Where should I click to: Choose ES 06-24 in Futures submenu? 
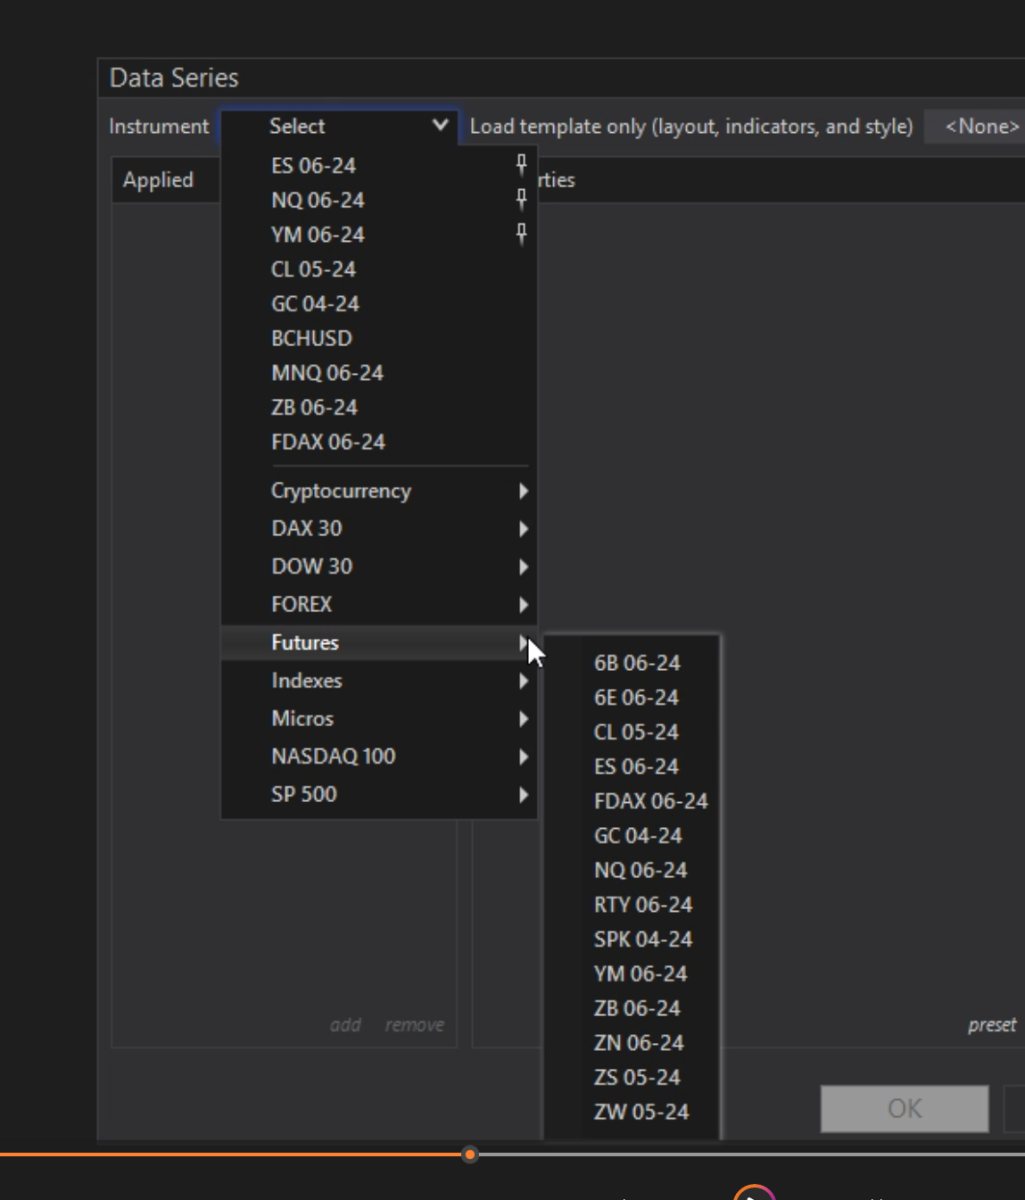[632, 766]
